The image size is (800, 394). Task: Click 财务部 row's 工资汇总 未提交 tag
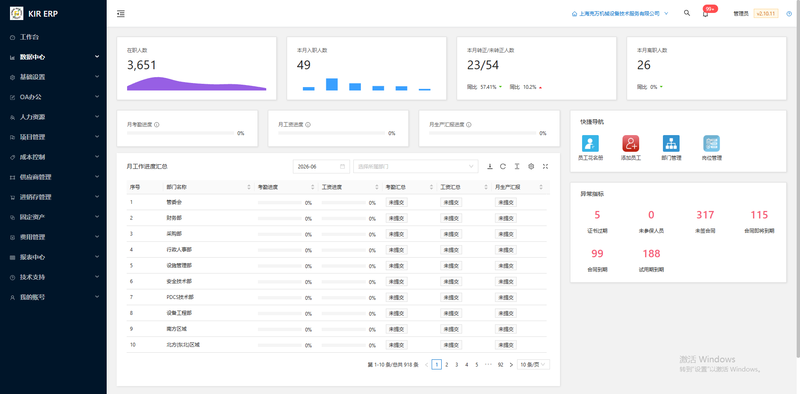tap(451, 218)
